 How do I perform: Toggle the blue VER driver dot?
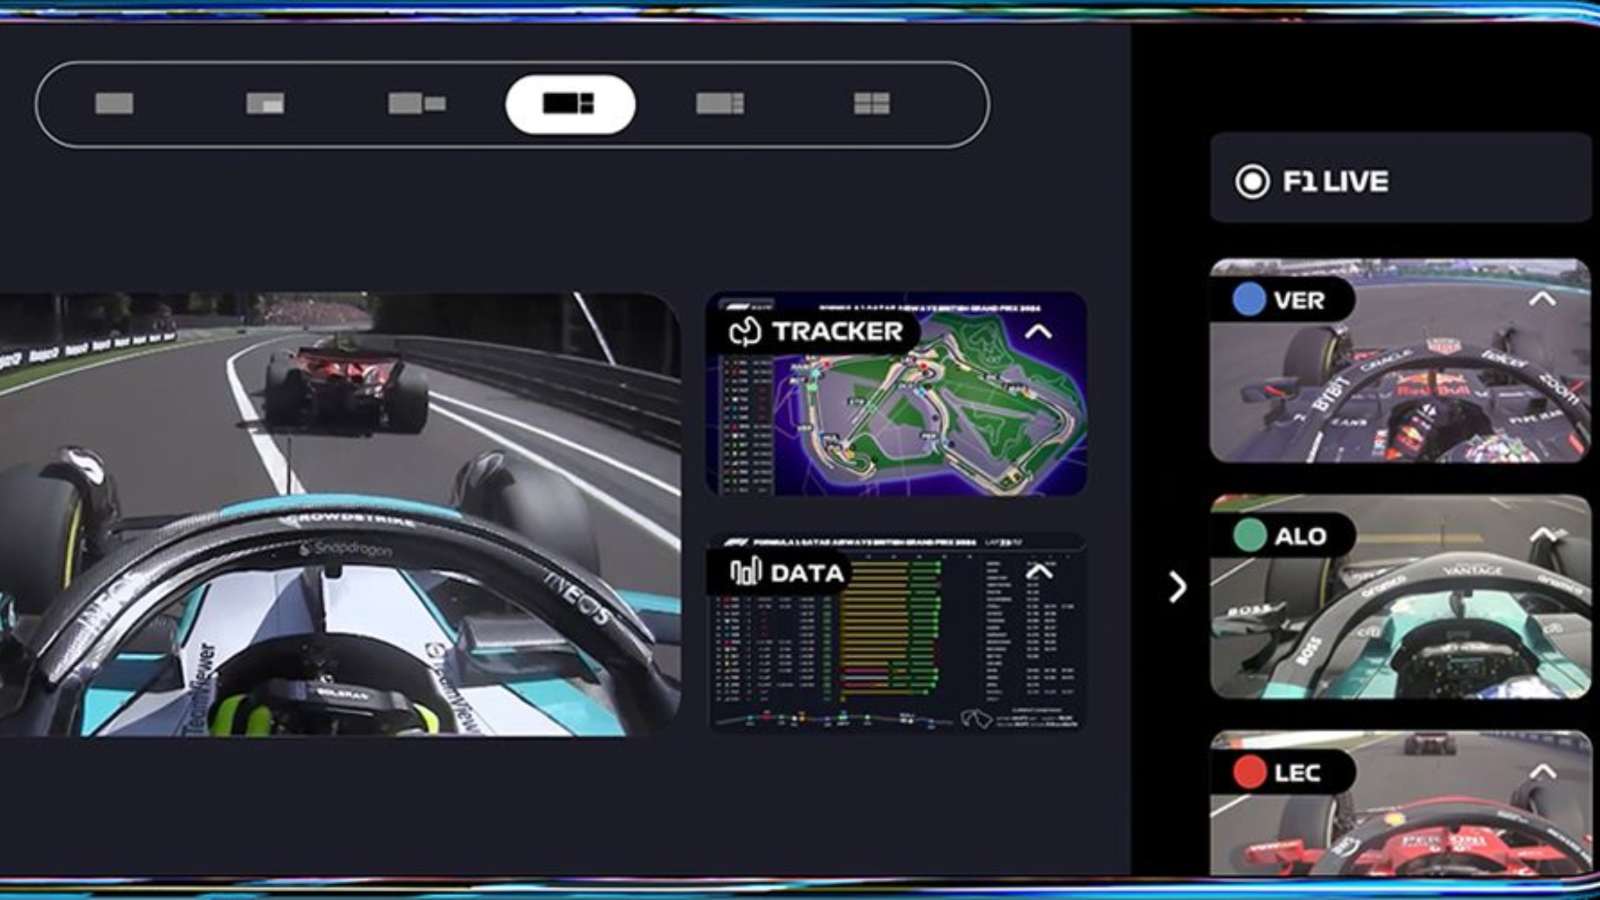pyautogui.click(x=1248, y=300)
